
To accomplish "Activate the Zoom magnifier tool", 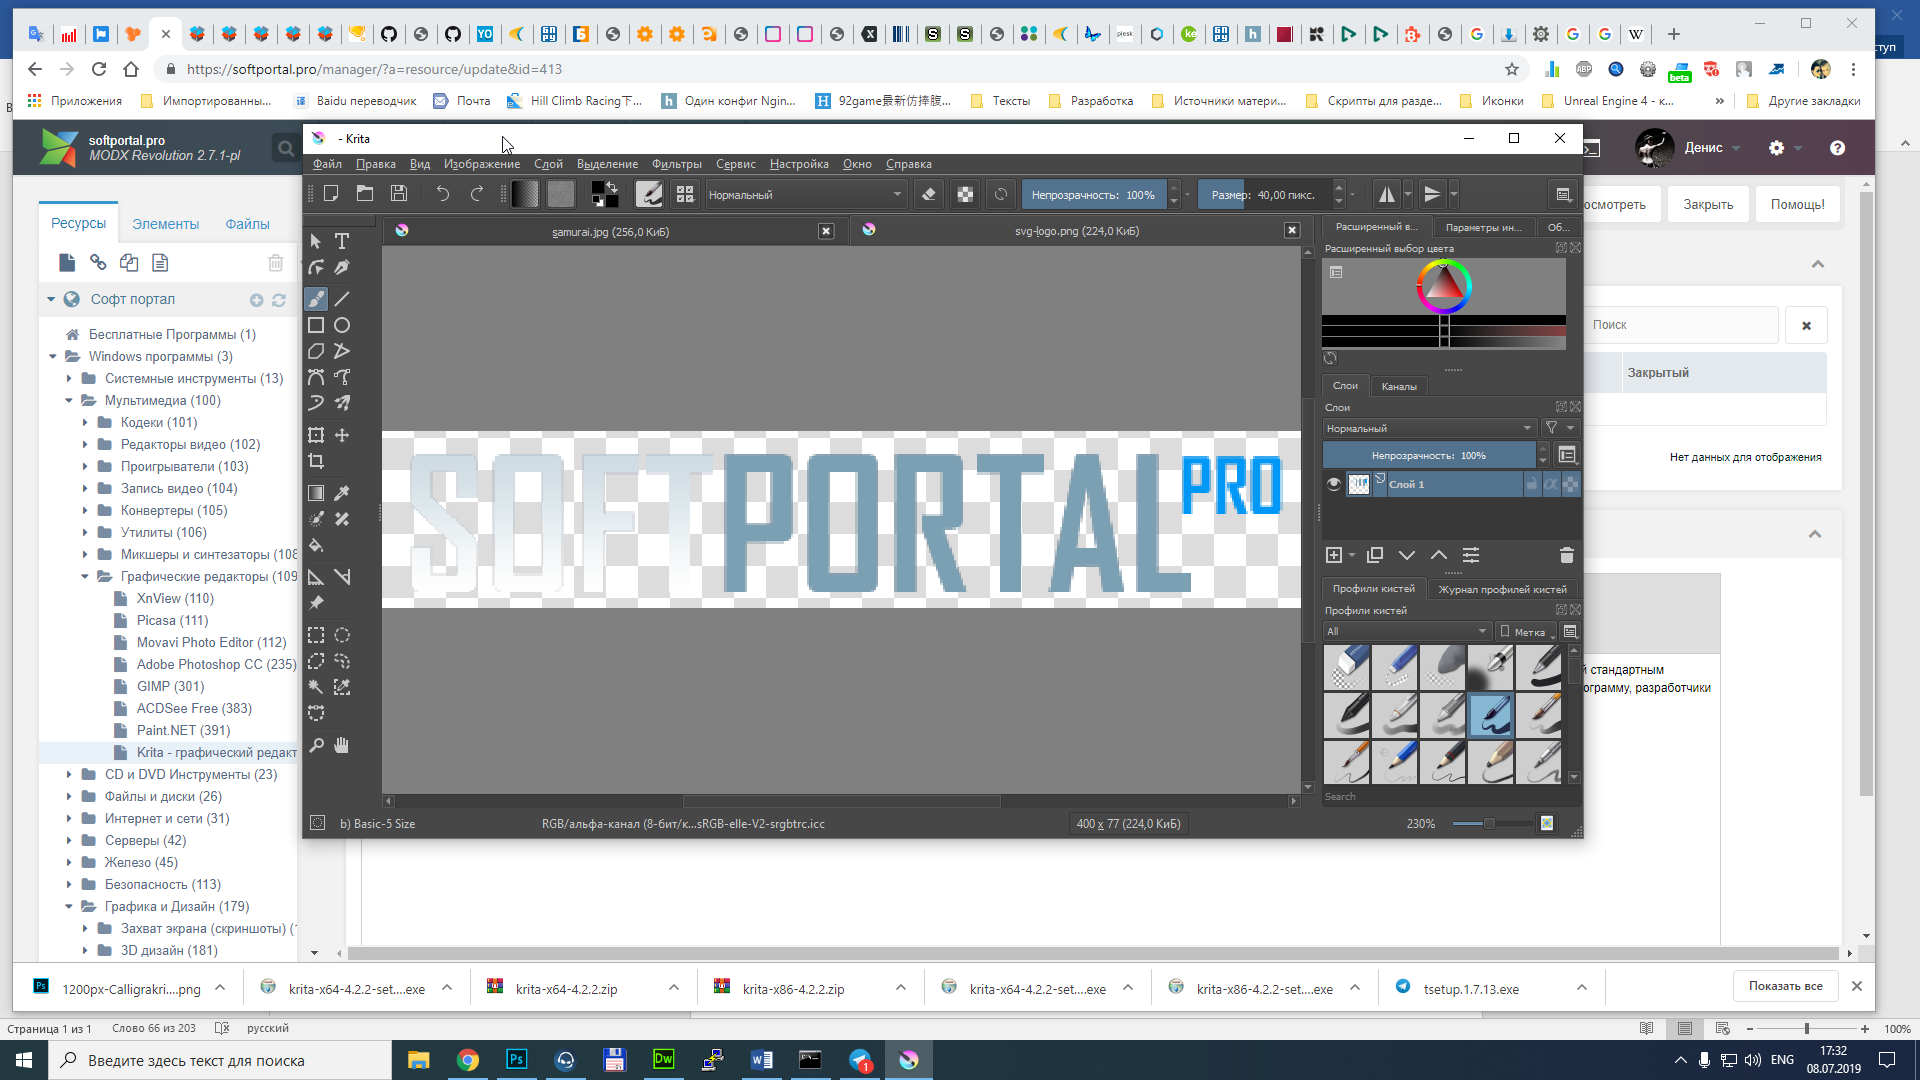I will click(x=316, y=745).
